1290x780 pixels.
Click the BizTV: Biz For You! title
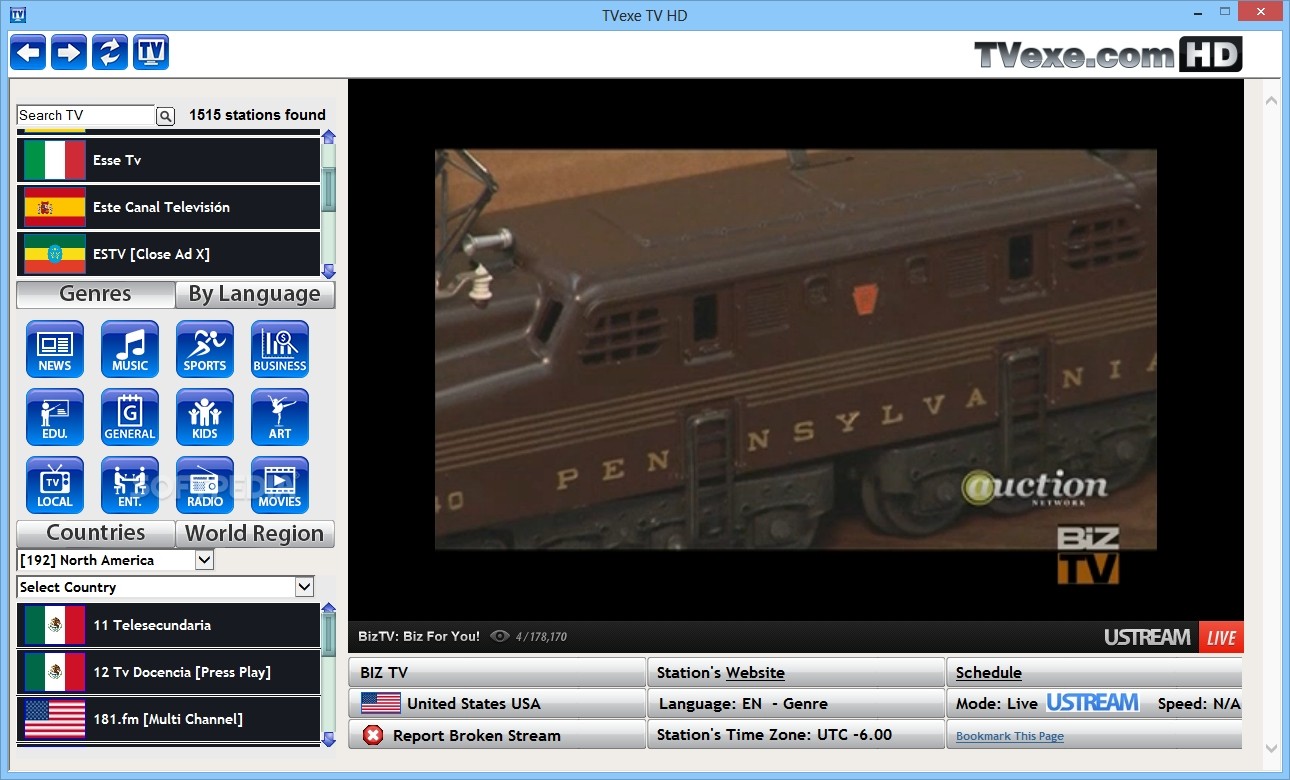point(419,636)
